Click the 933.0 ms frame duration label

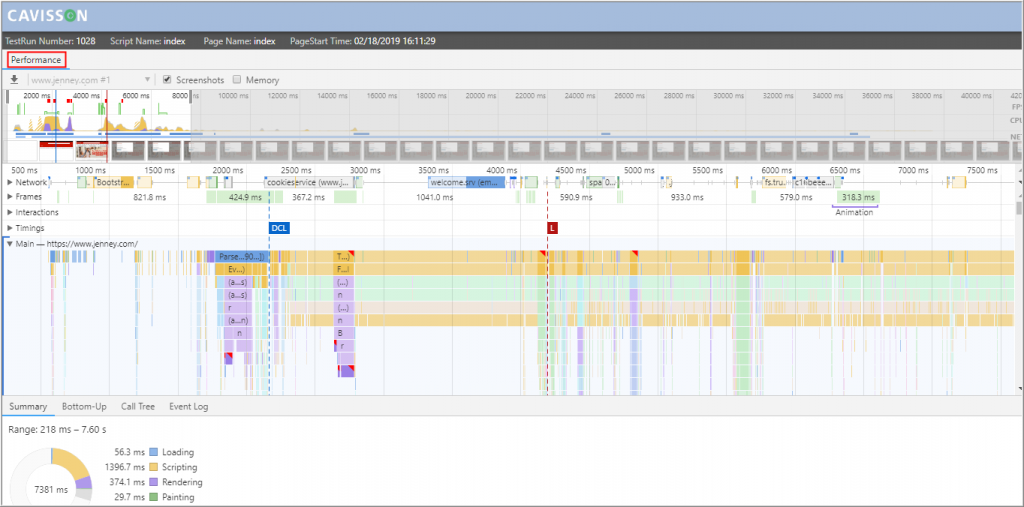686,197
